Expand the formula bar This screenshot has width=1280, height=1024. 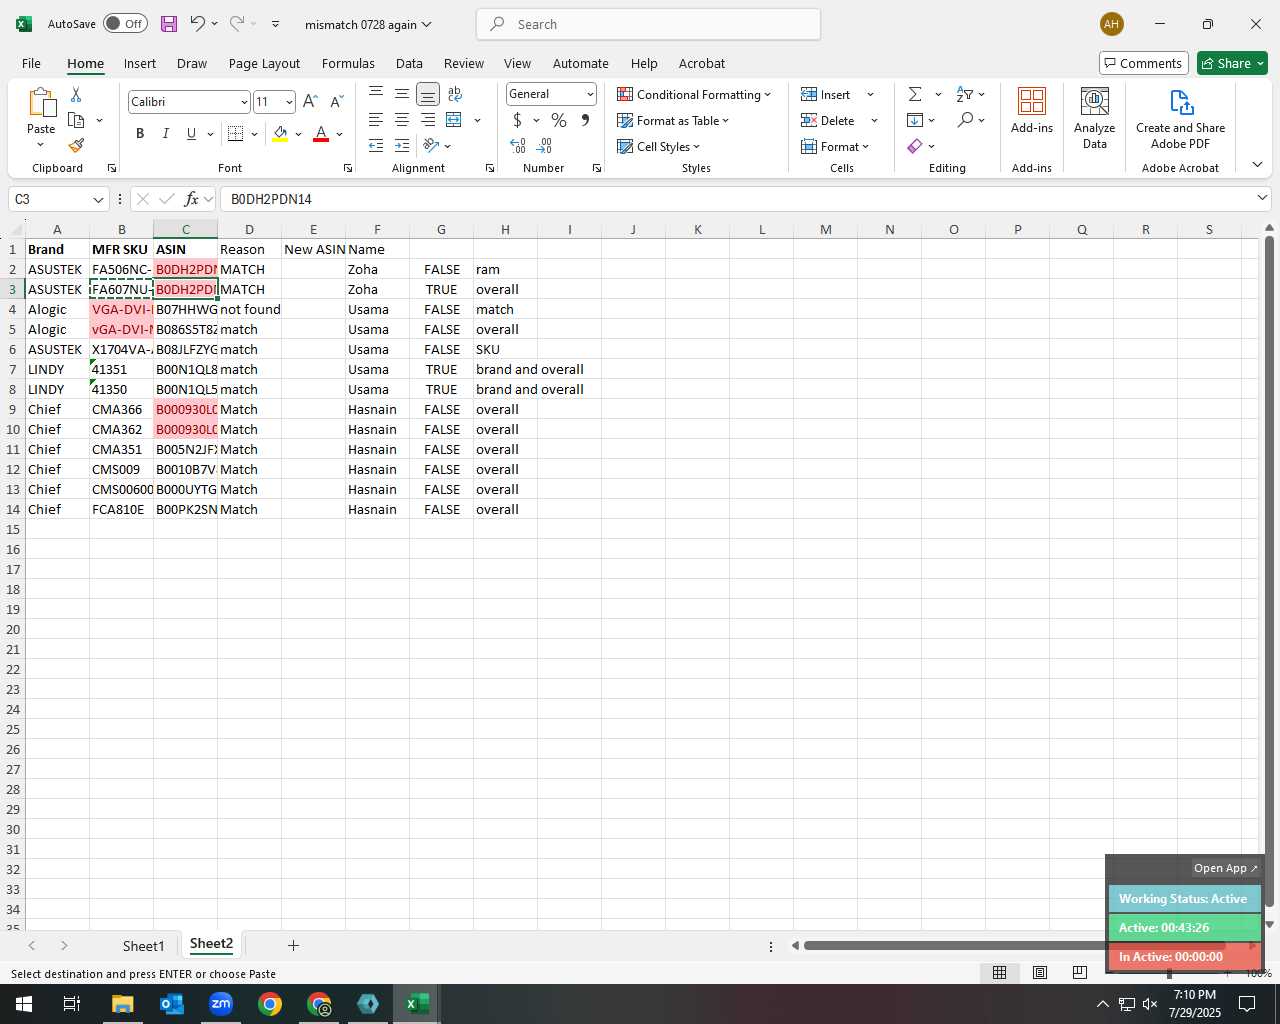(x=1262, y=198)
